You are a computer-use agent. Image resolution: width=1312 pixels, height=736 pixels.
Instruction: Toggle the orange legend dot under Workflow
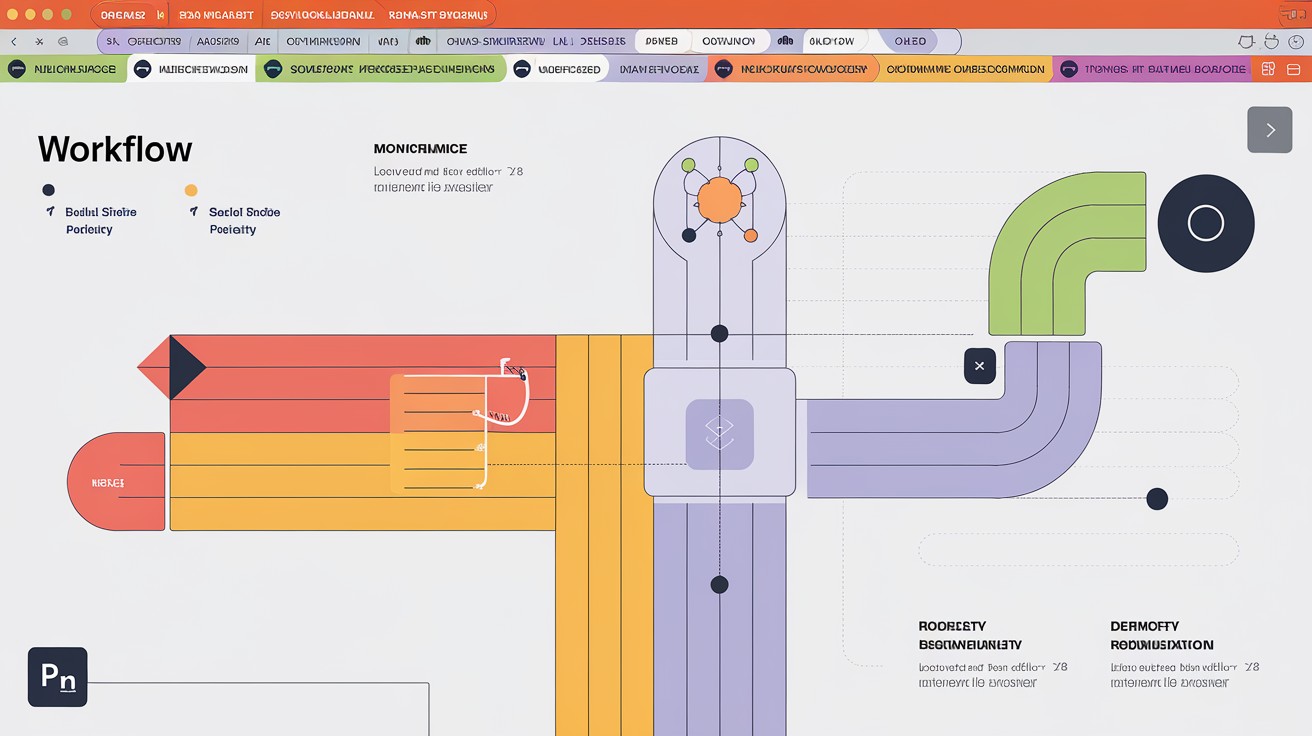click(x=191, y=190)
